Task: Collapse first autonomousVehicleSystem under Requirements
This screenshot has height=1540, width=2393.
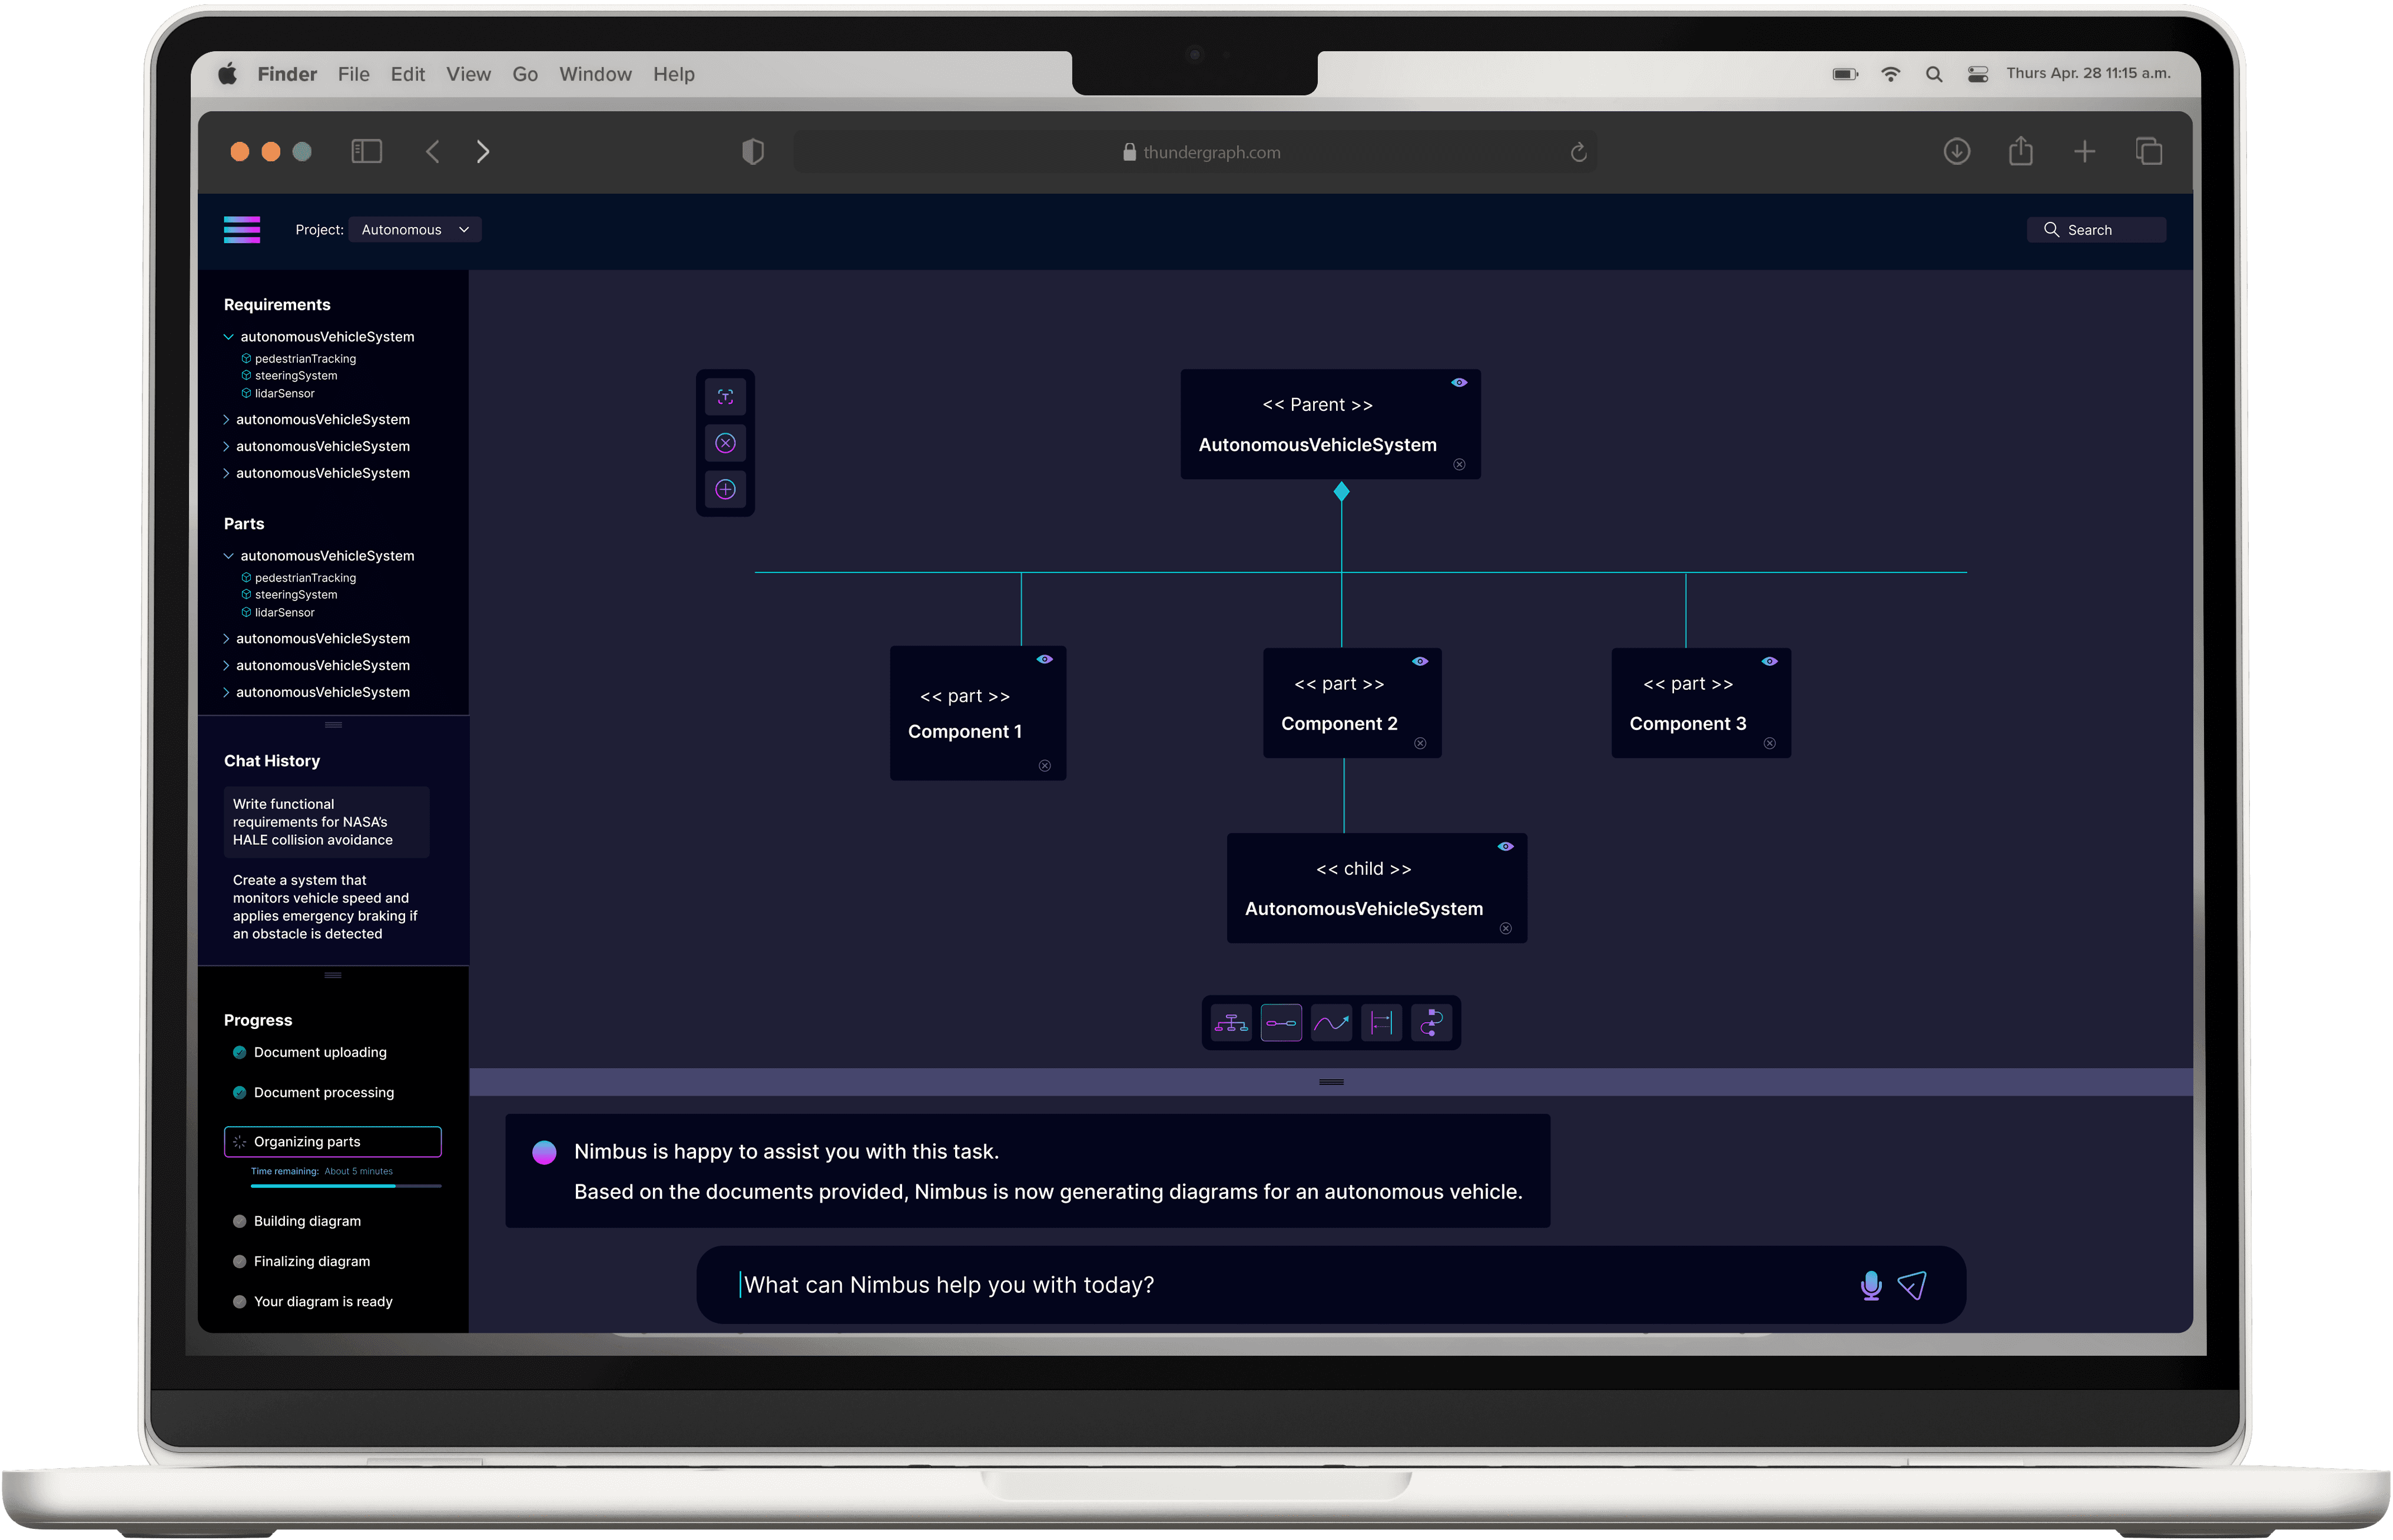Action: point(229,337)
